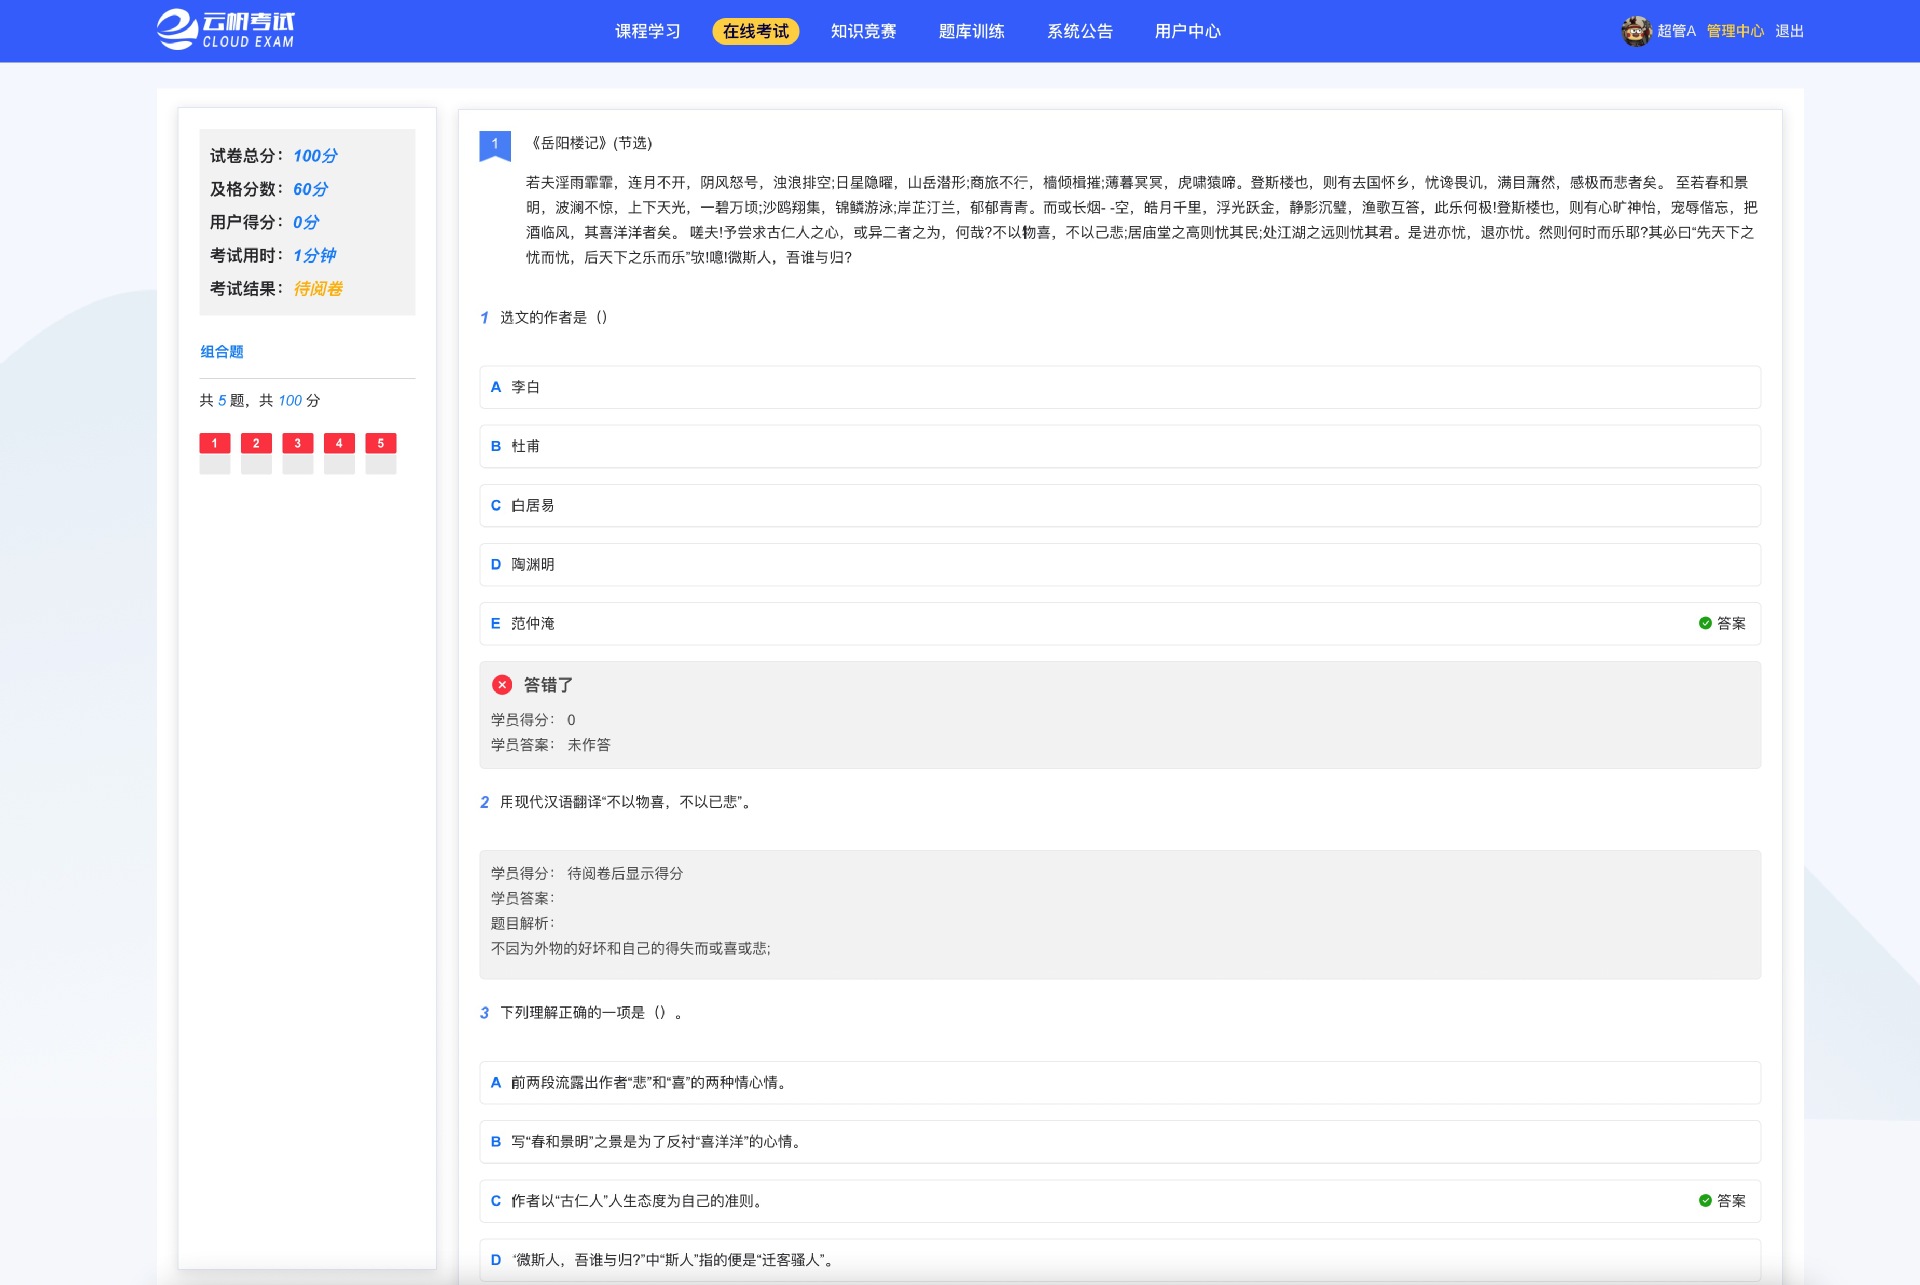
Task: View 系统公告 page
Action: point(1079,31)
